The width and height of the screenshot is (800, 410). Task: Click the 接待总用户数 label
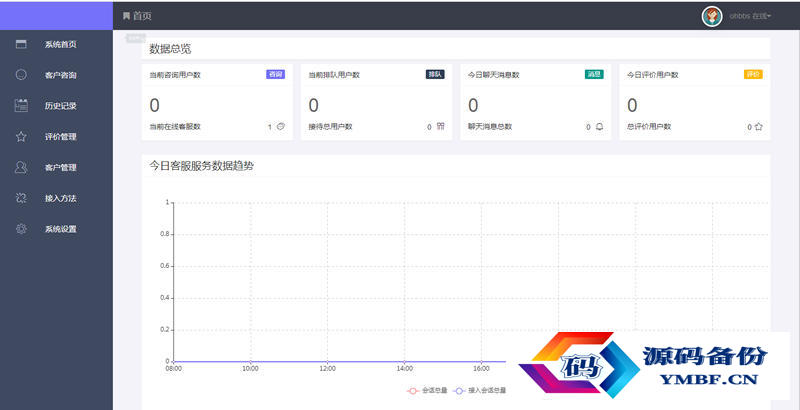330,127
